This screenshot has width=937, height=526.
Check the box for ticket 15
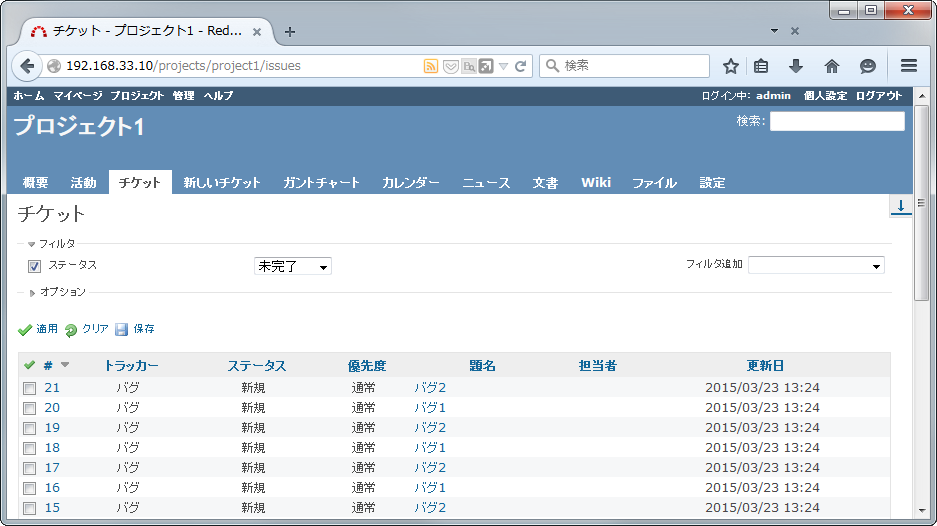[29, 509]
